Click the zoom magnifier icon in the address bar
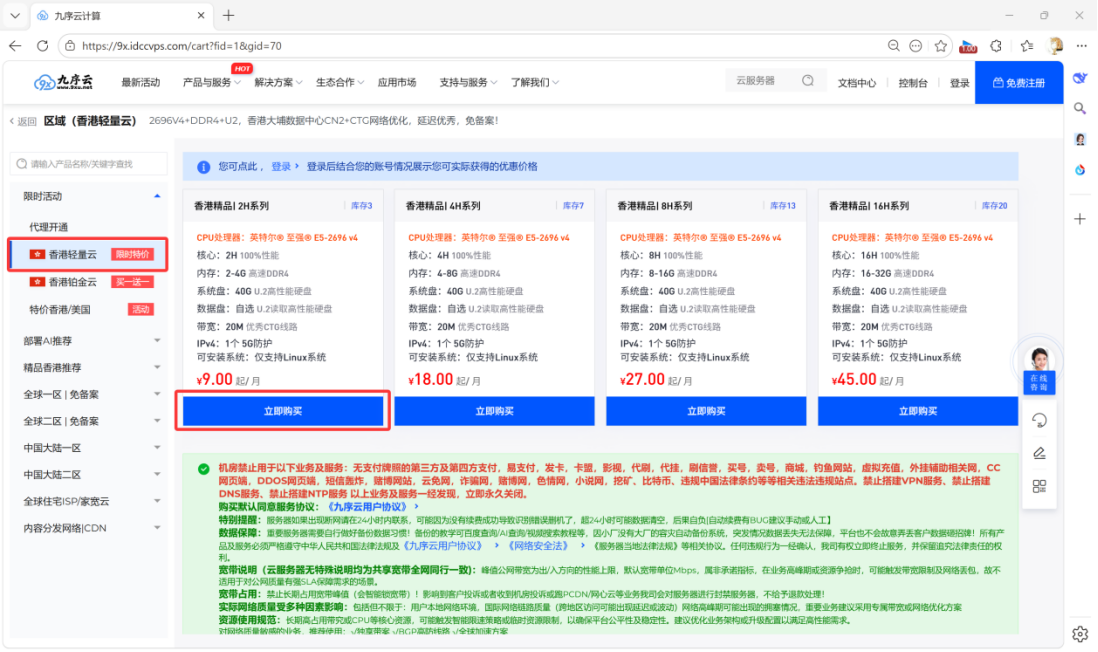The width and height of the screenshot is (1098, 652). click(894, 46)
